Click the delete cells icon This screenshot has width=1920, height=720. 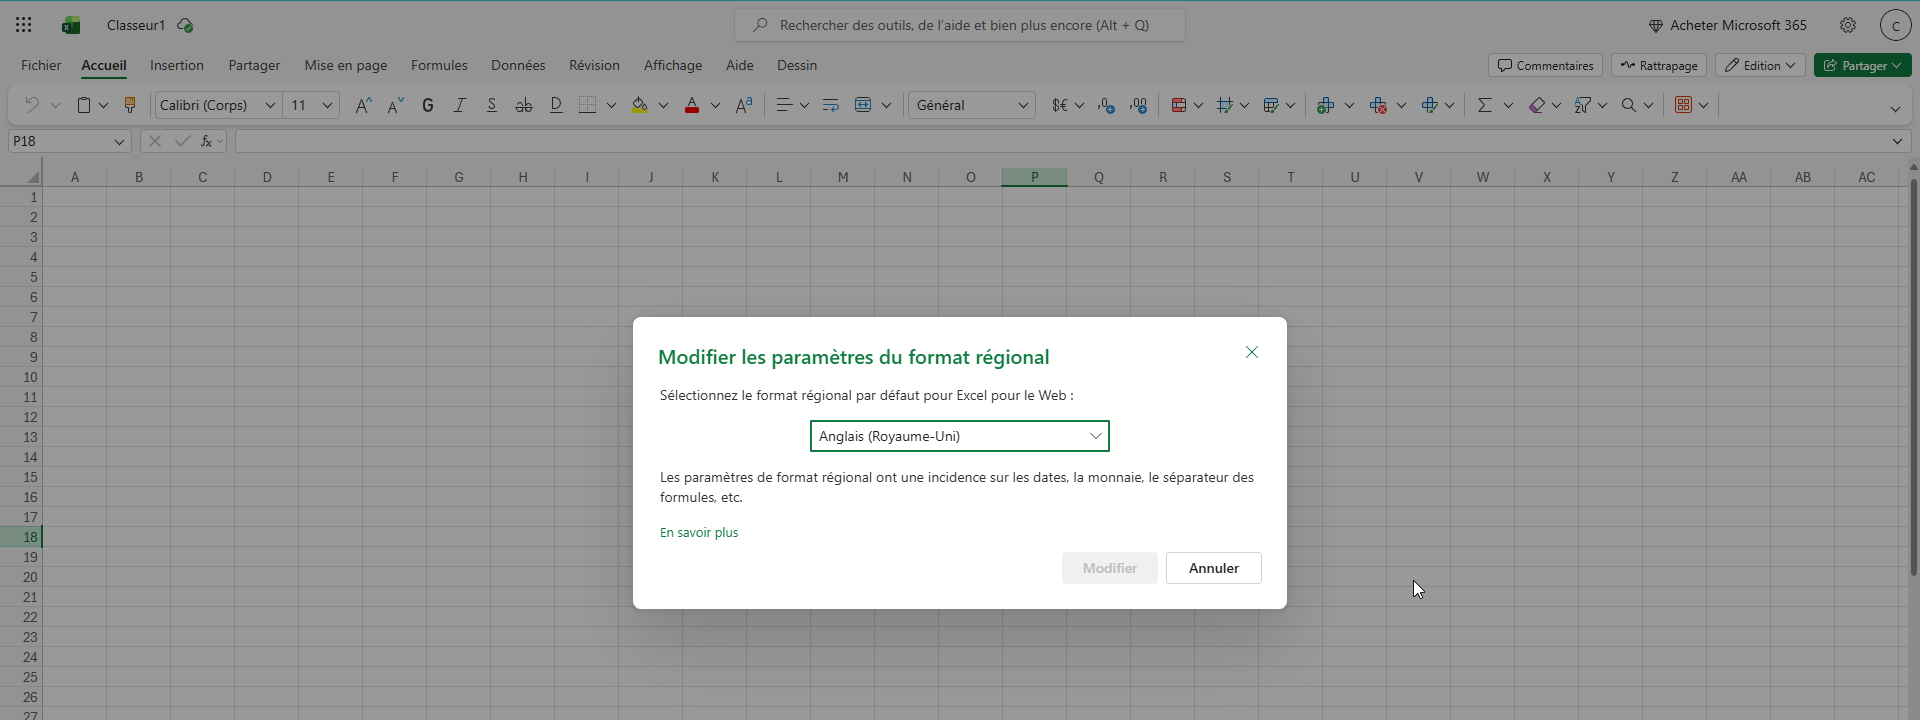coord(1378,105)
